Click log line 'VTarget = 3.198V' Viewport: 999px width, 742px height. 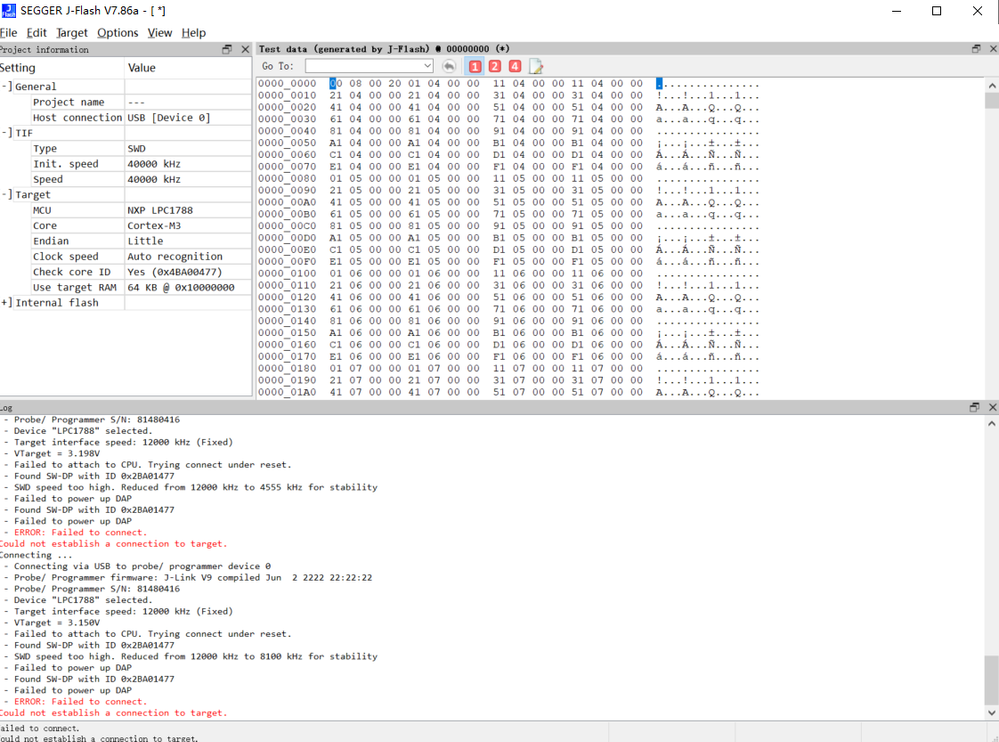tap(57, 453)
